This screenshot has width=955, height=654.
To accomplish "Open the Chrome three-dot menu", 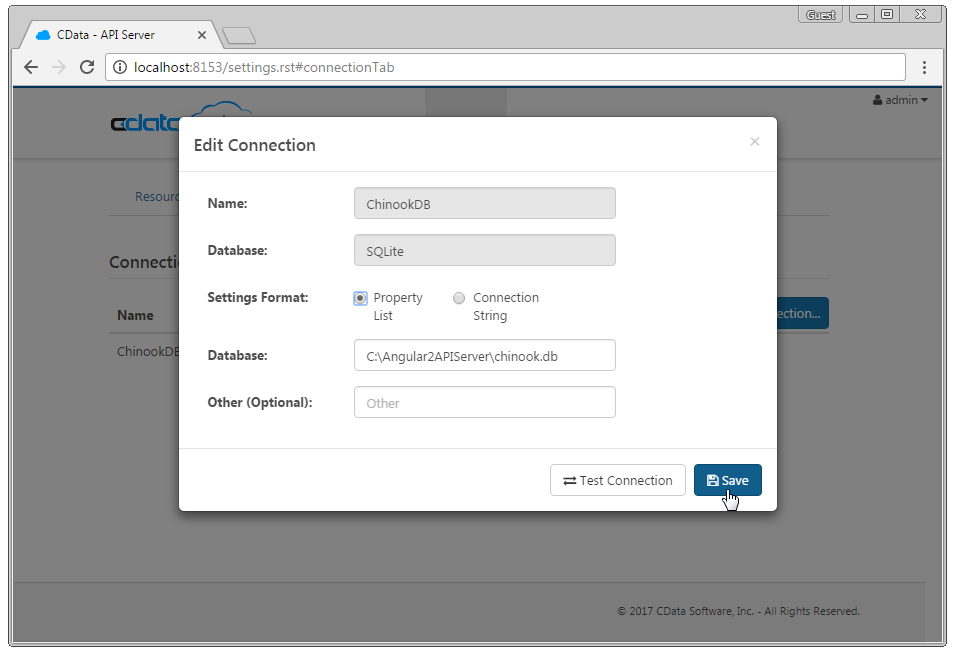I will (x=924, y=67).
